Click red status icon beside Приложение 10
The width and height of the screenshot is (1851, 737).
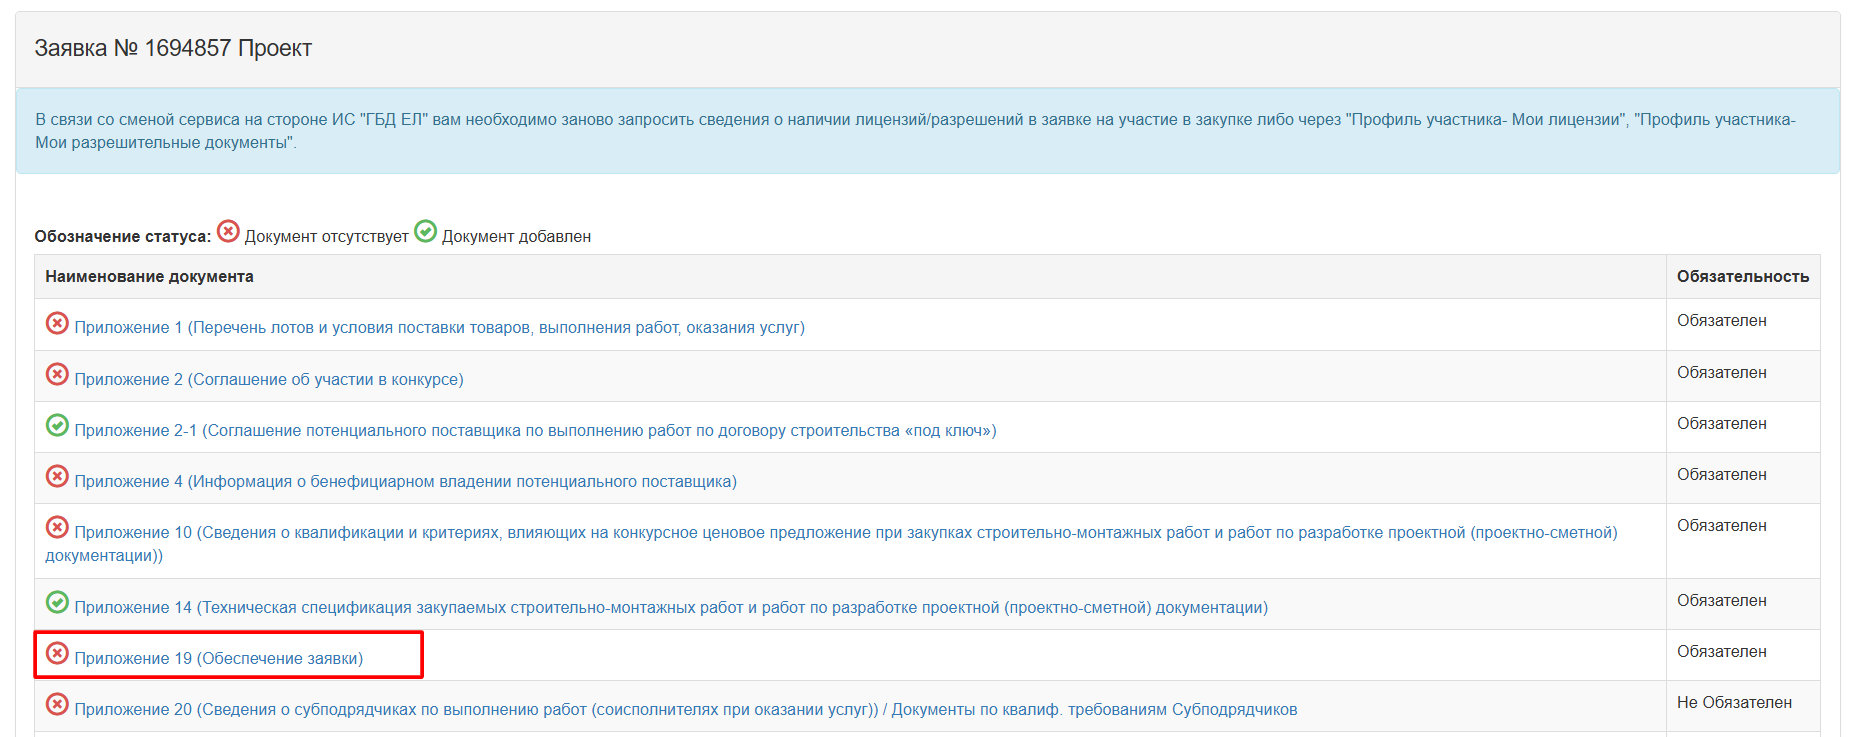57,528
